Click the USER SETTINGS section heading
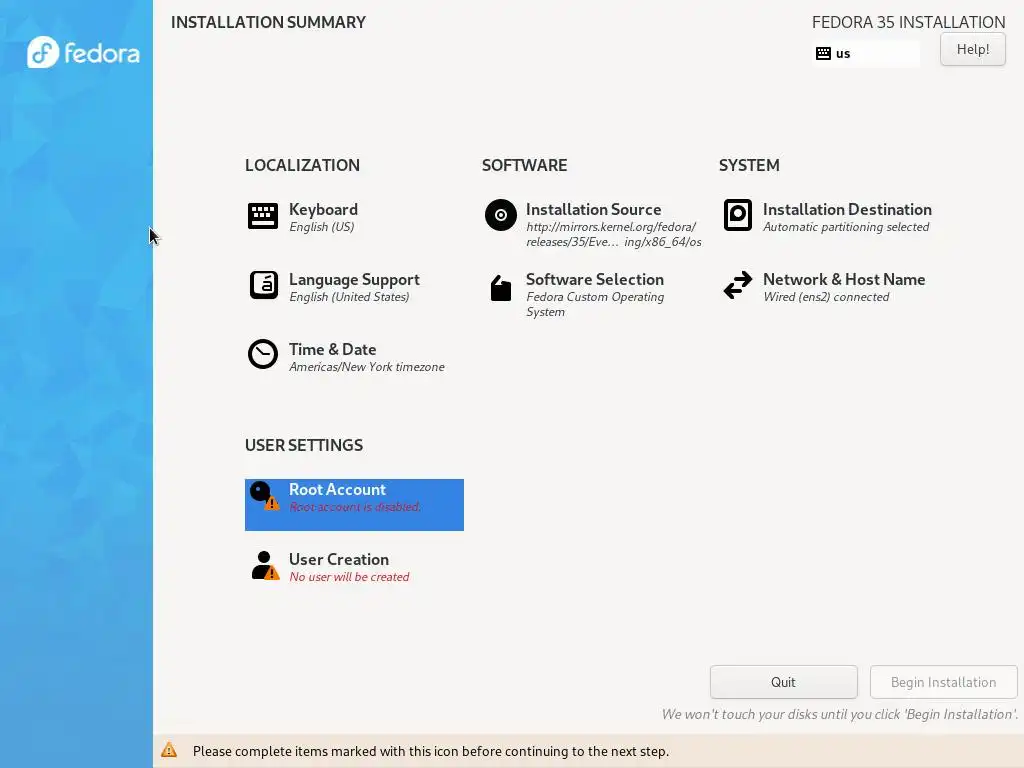 tap(304, 445)
